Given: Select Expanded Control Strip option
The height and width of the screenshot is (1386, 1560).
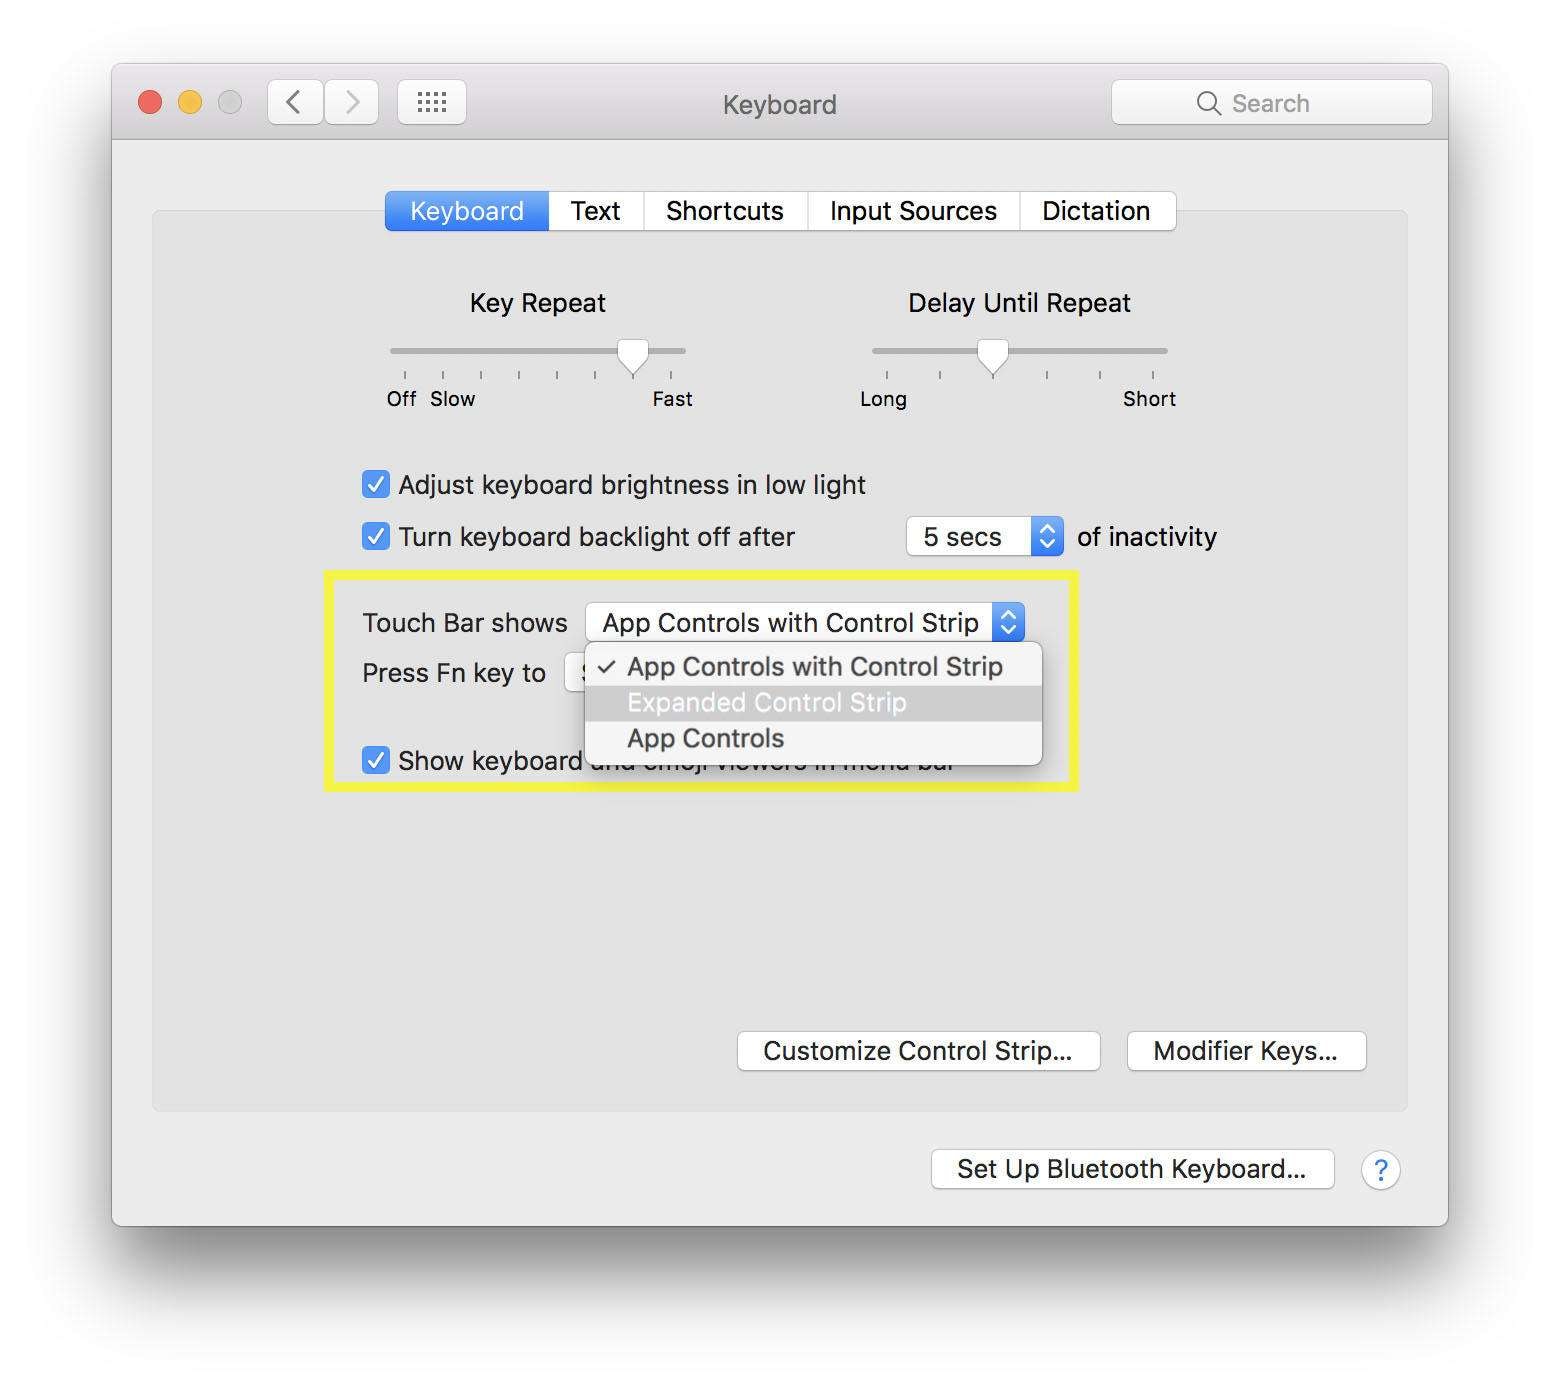Looking at the screenshot, I should tap(766, 703).
